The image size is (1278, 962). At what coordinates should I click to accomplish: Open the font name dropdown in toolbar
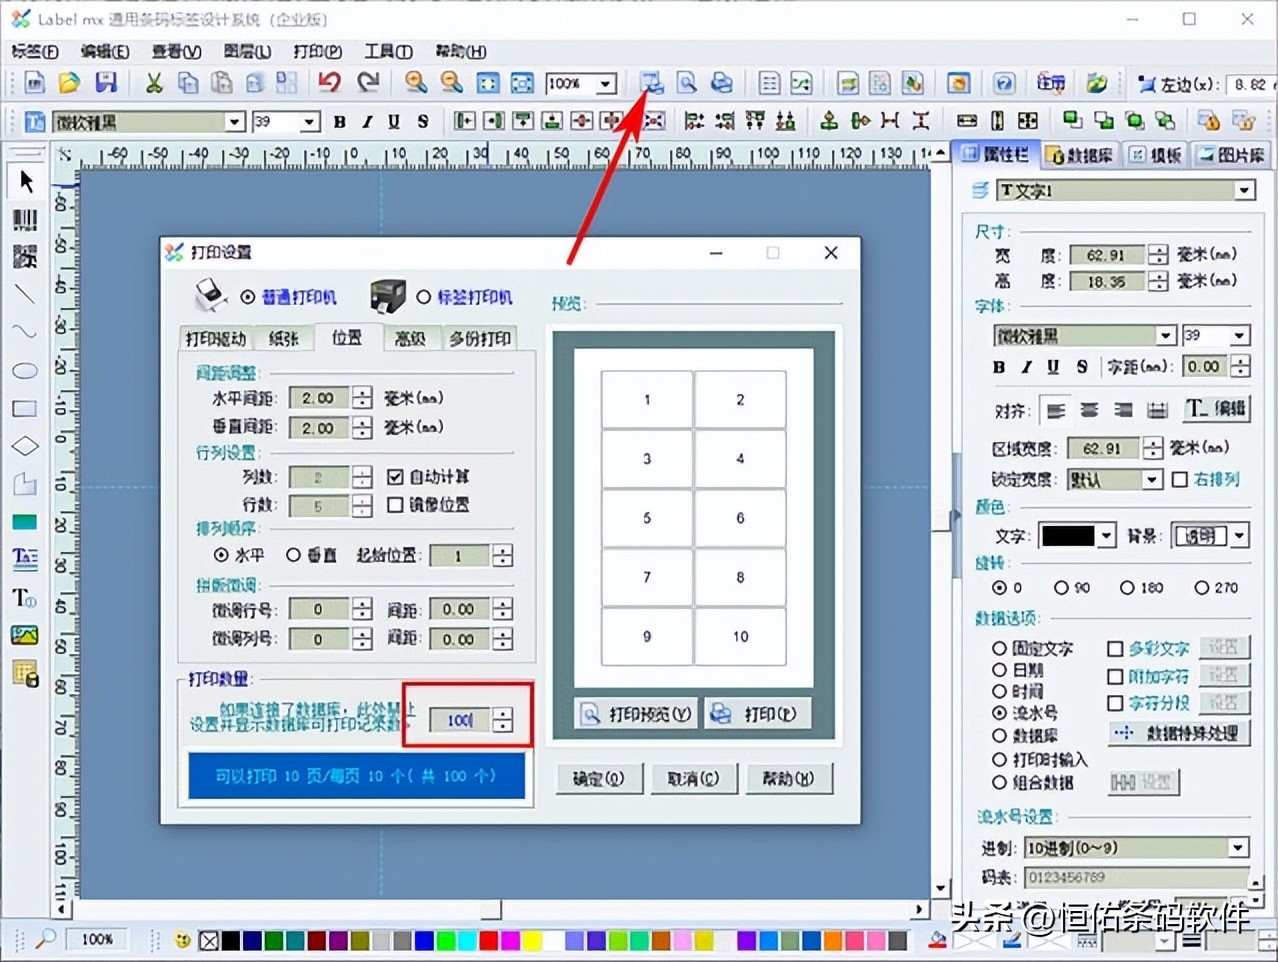pyautogui.click(x=234, y=122)
